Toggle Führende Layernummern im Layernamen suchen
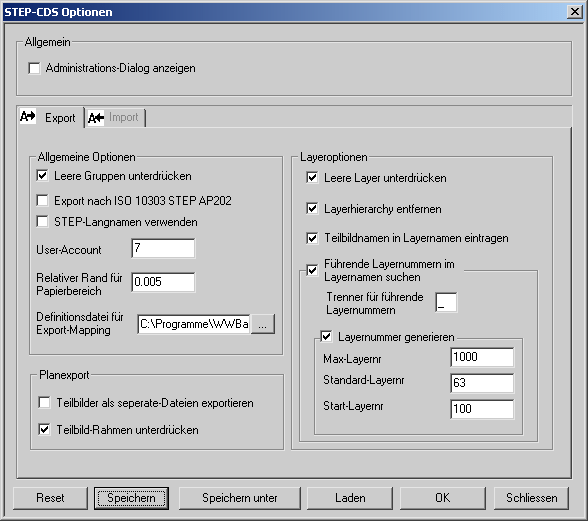Image resolution: width=588 pixels, height=521 pixels. click(x=312, y=270)
